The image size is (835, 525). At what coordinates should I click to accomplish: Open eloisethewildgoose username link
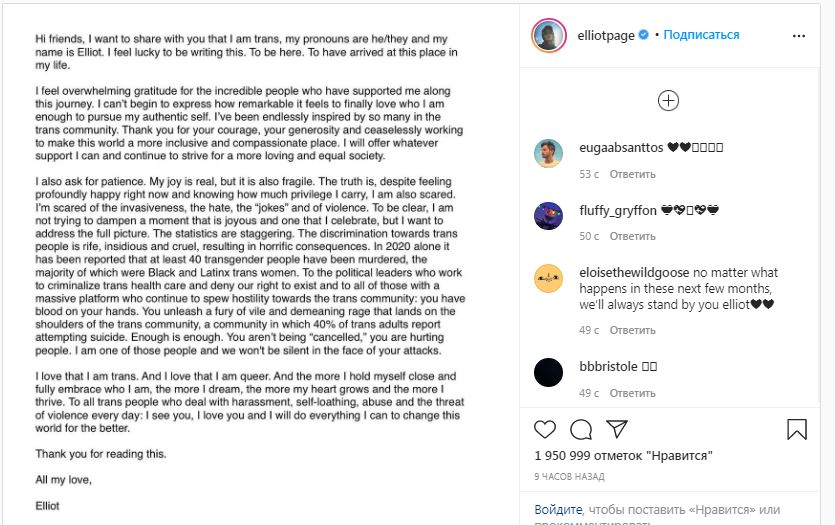[633, 272]
